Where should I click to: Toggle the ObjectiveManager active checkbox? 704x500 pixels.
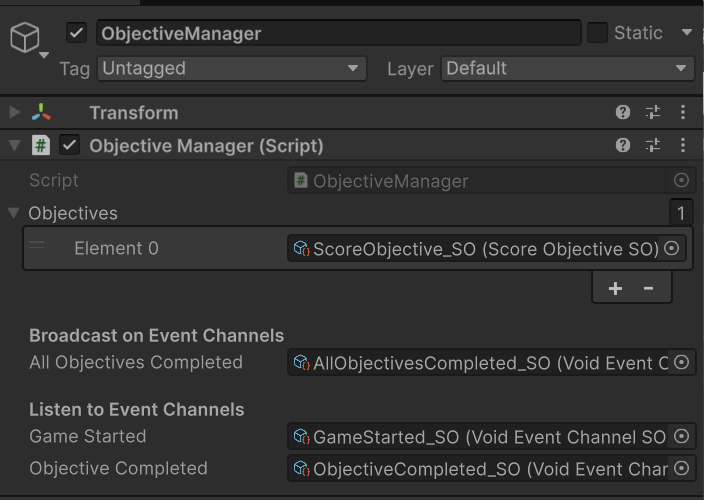(x=76, y=33)
